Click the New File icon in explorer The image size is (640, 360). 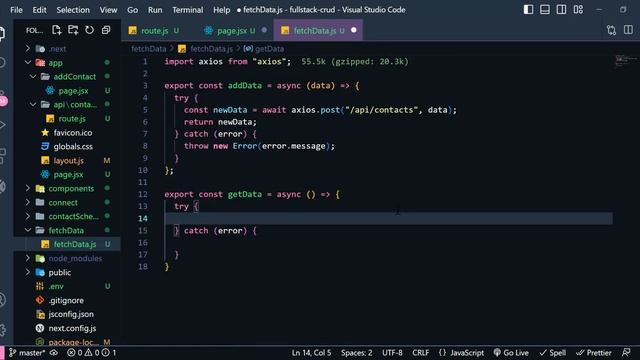click(57, 30)
